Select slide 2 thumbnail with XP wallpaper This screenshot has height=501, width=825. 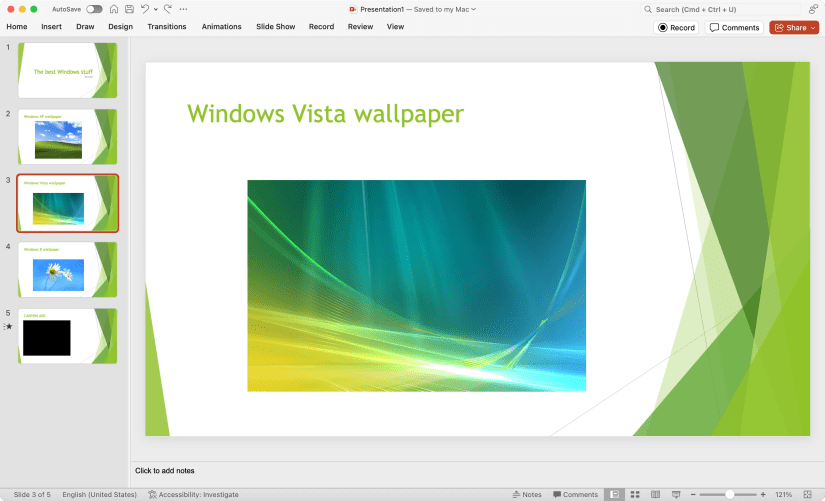click(x=67, y=136)
